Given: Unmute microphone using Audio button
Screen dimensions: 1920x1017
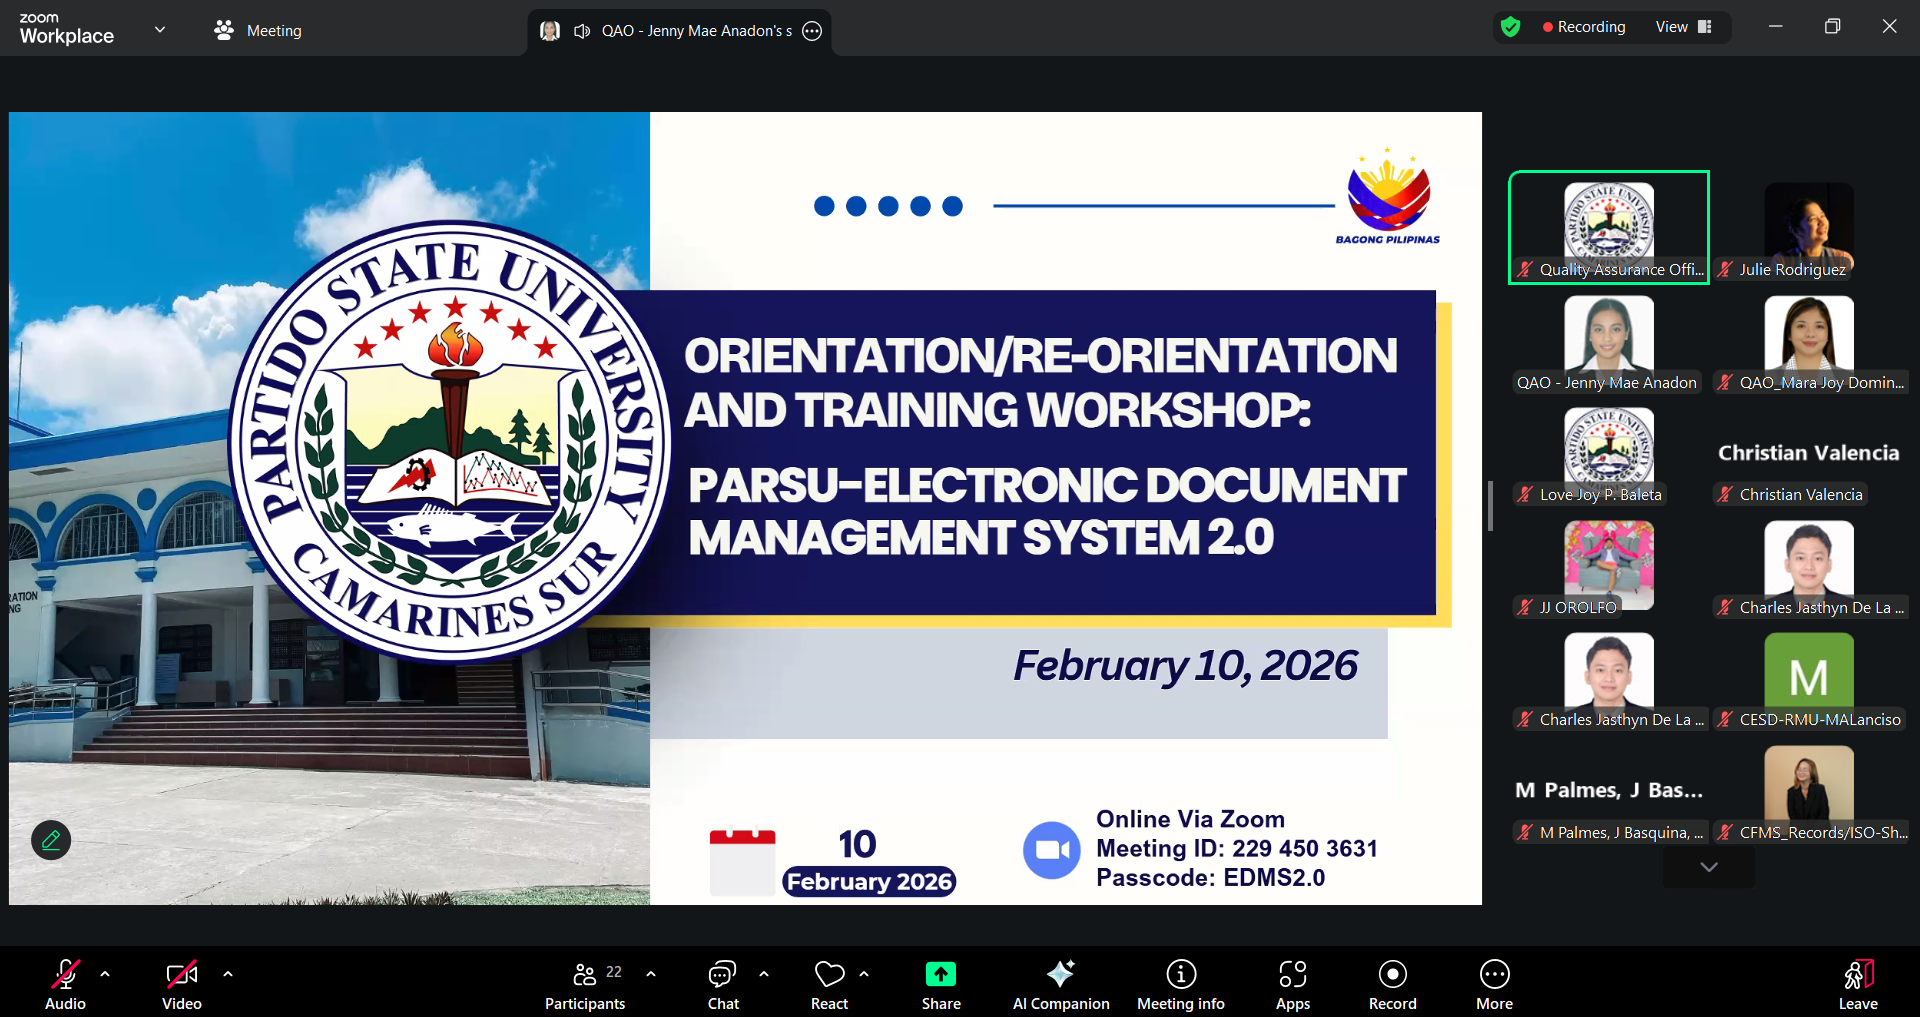Looking at the screenshot, I should coord(66,984).
